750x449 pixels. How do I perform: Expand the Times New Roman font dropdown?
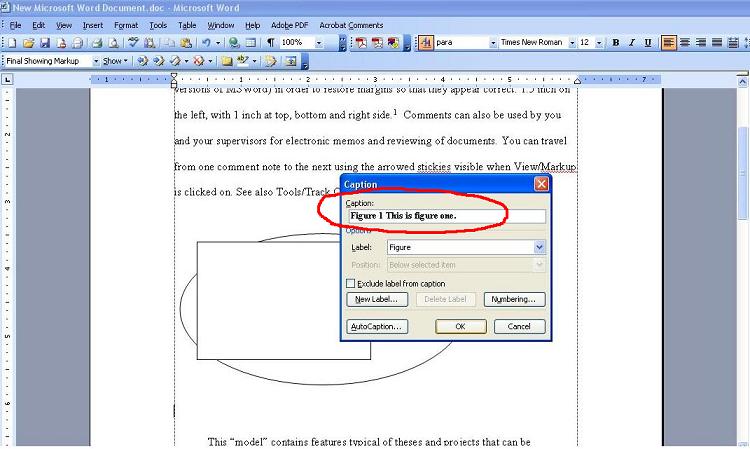[x=572, y=43]
